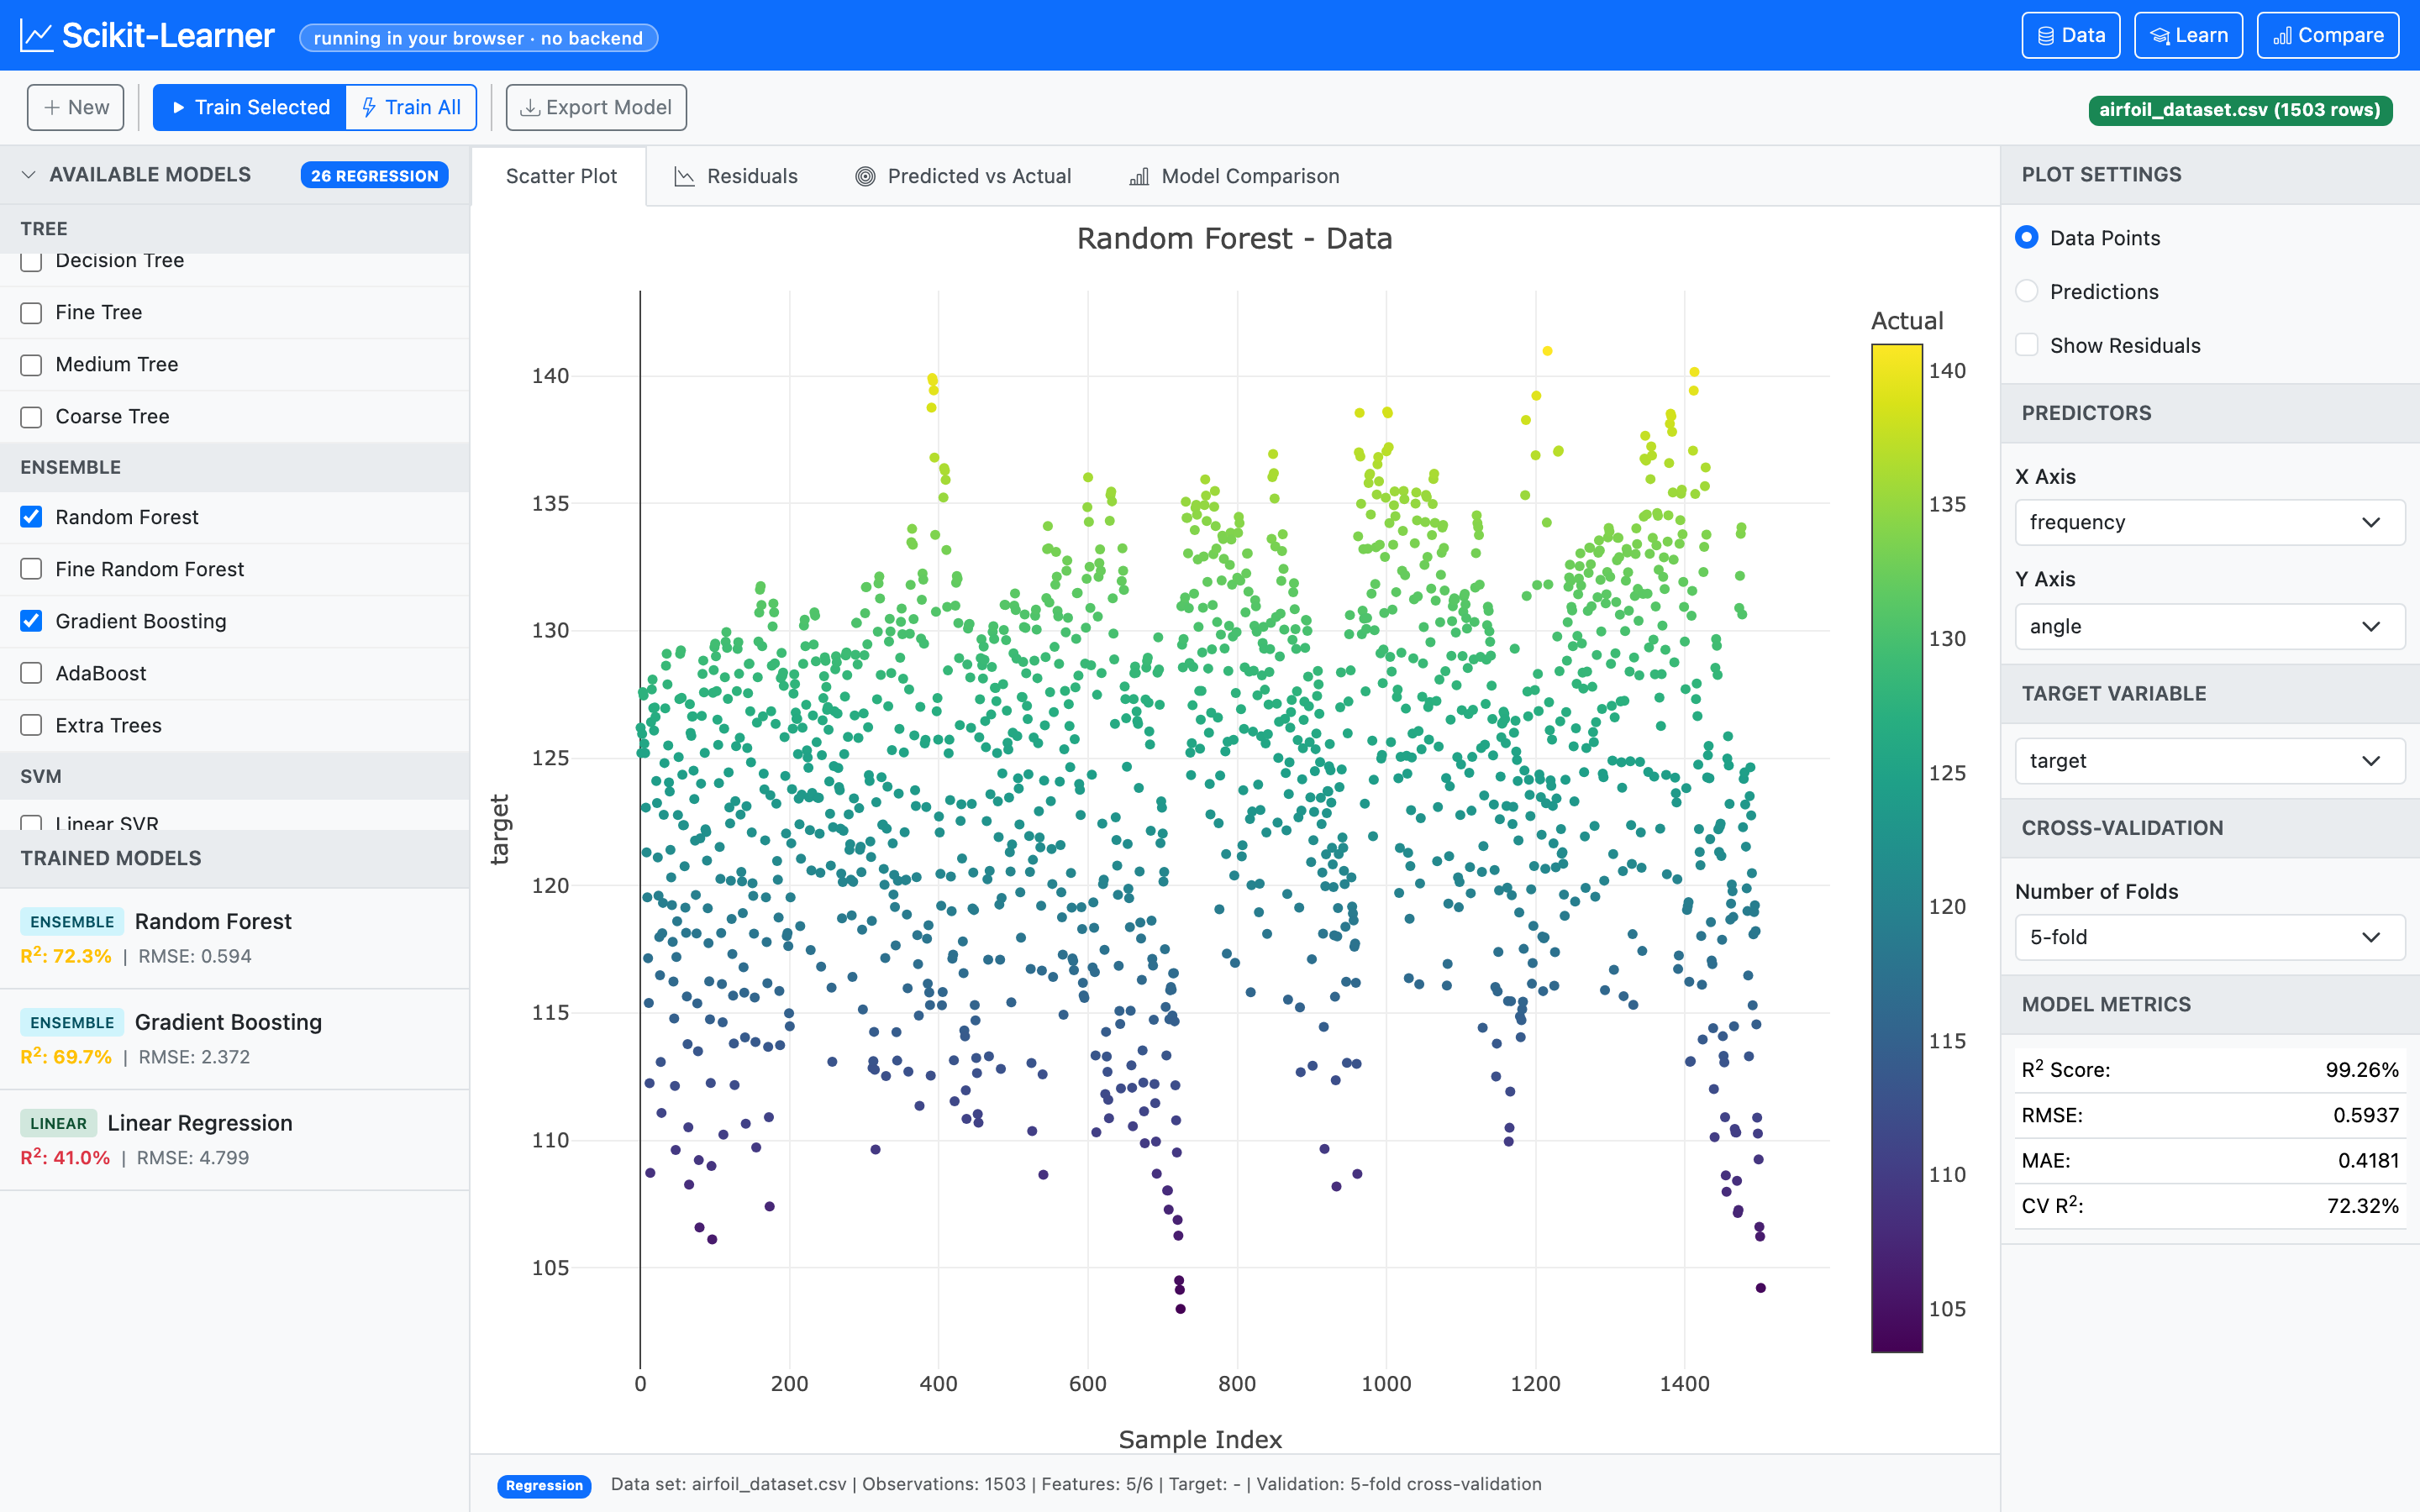2420x1512 pixels.
Task: Click the target icon beside Predicted vs Actual
Action: coord(865,176)
